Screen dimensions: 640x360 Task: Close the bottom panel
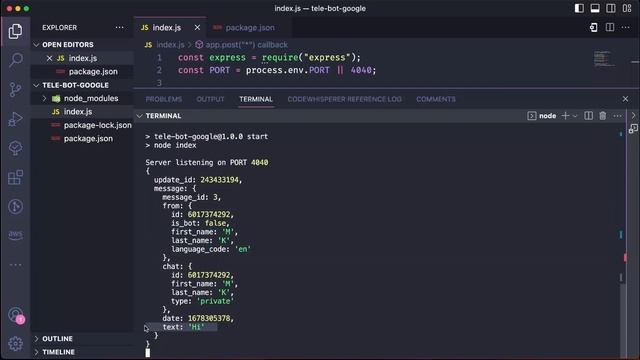[625, 99]
